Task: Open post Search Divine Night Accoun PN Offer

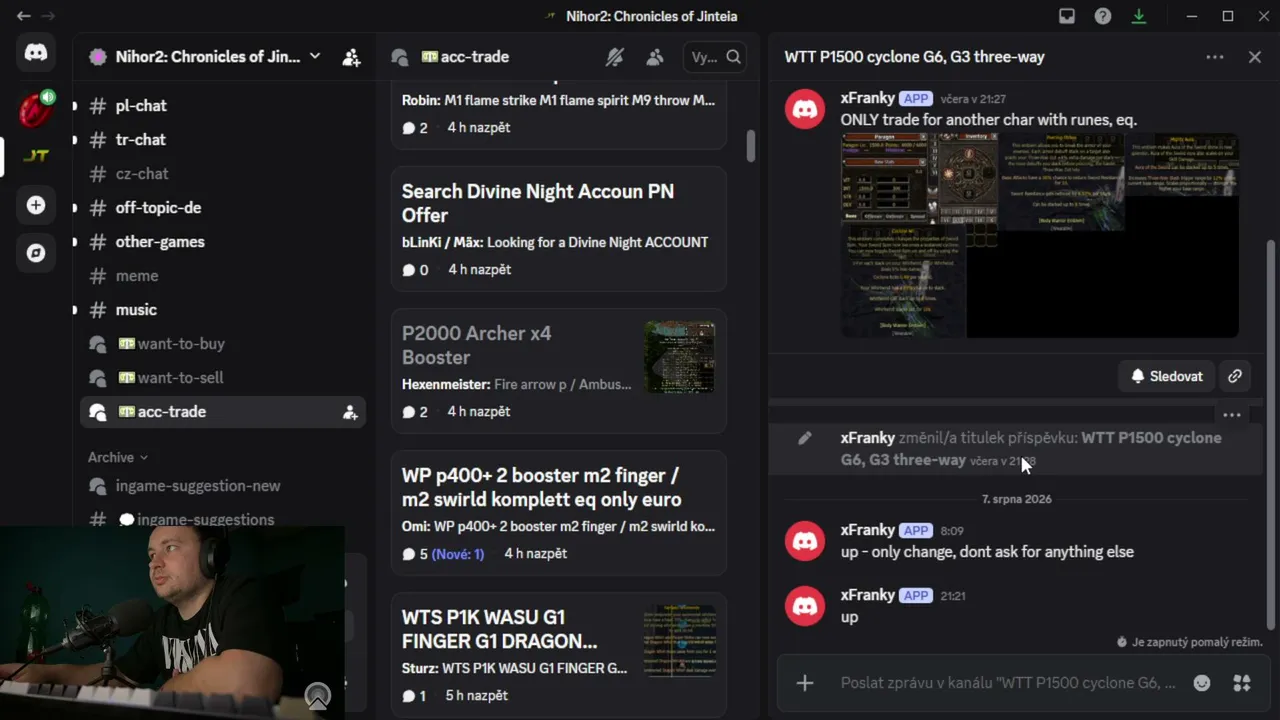Action: [558, 228]
